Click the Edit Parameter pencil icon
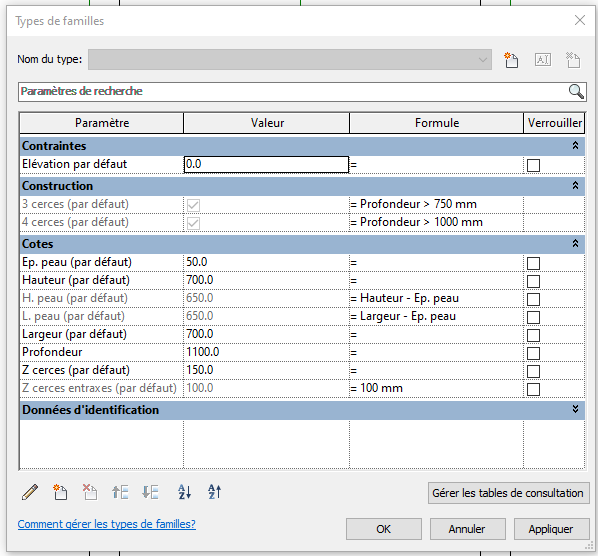The image size is (598, 556). click(30, 492)
